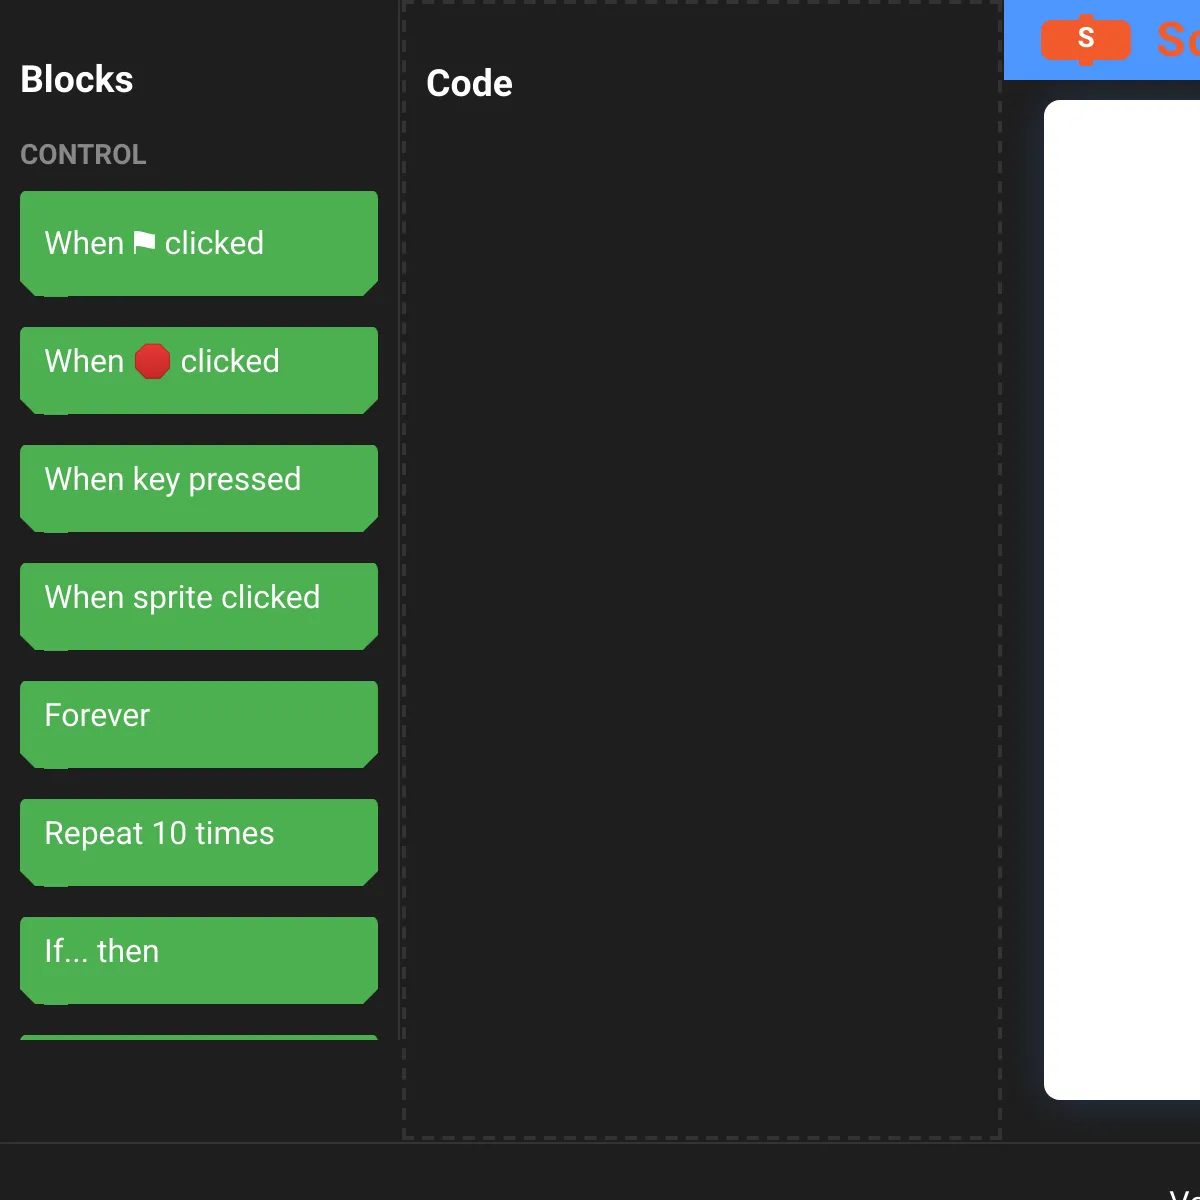Select the "When key pressed" block
Viewport: 1200px width, 1200px height.
pyautogui.click(x=198, y=486)
